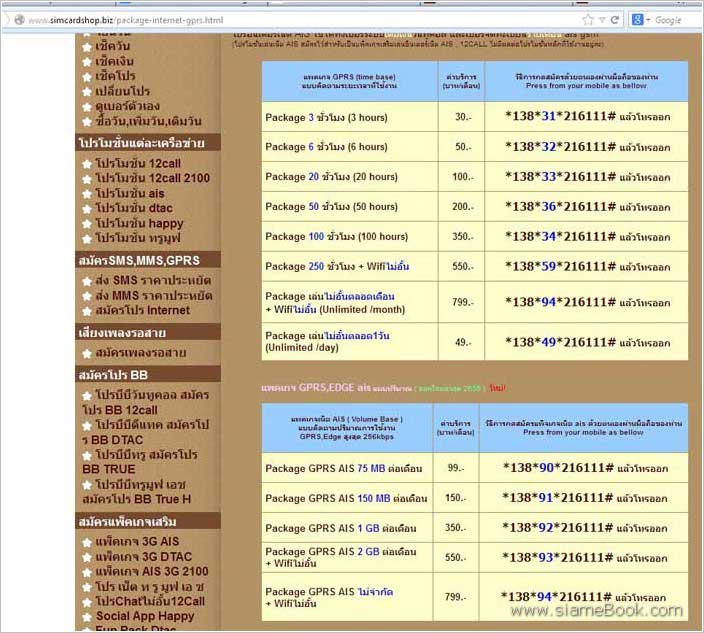The height and width of the screenshot is (633, 704).
Task: Open the bookmark dropdown arrow next to star
Action: click(x=602, y=20)
